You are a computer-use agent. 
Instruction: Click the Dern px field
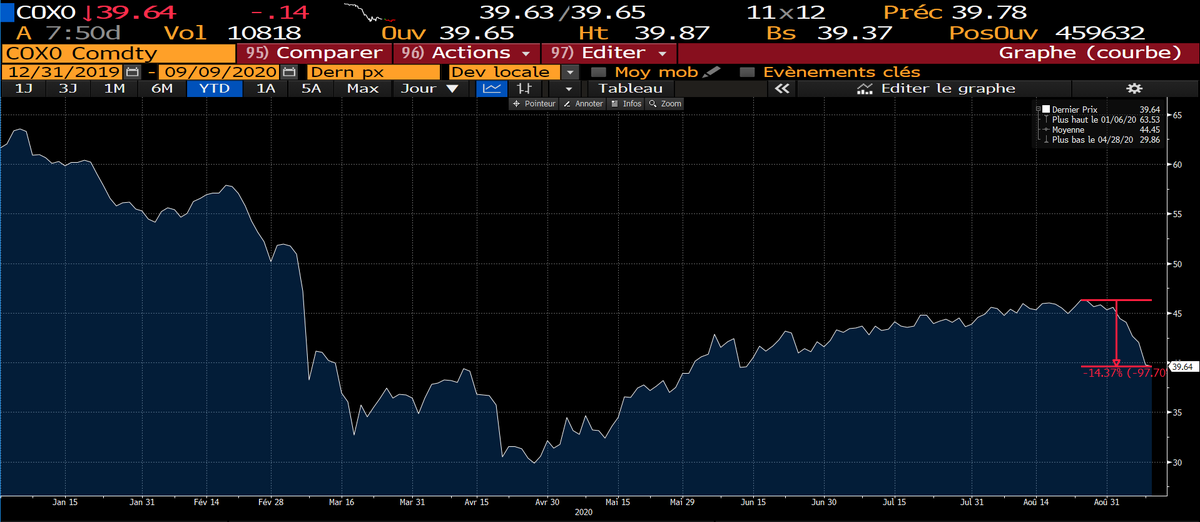(x=372, y=72)
